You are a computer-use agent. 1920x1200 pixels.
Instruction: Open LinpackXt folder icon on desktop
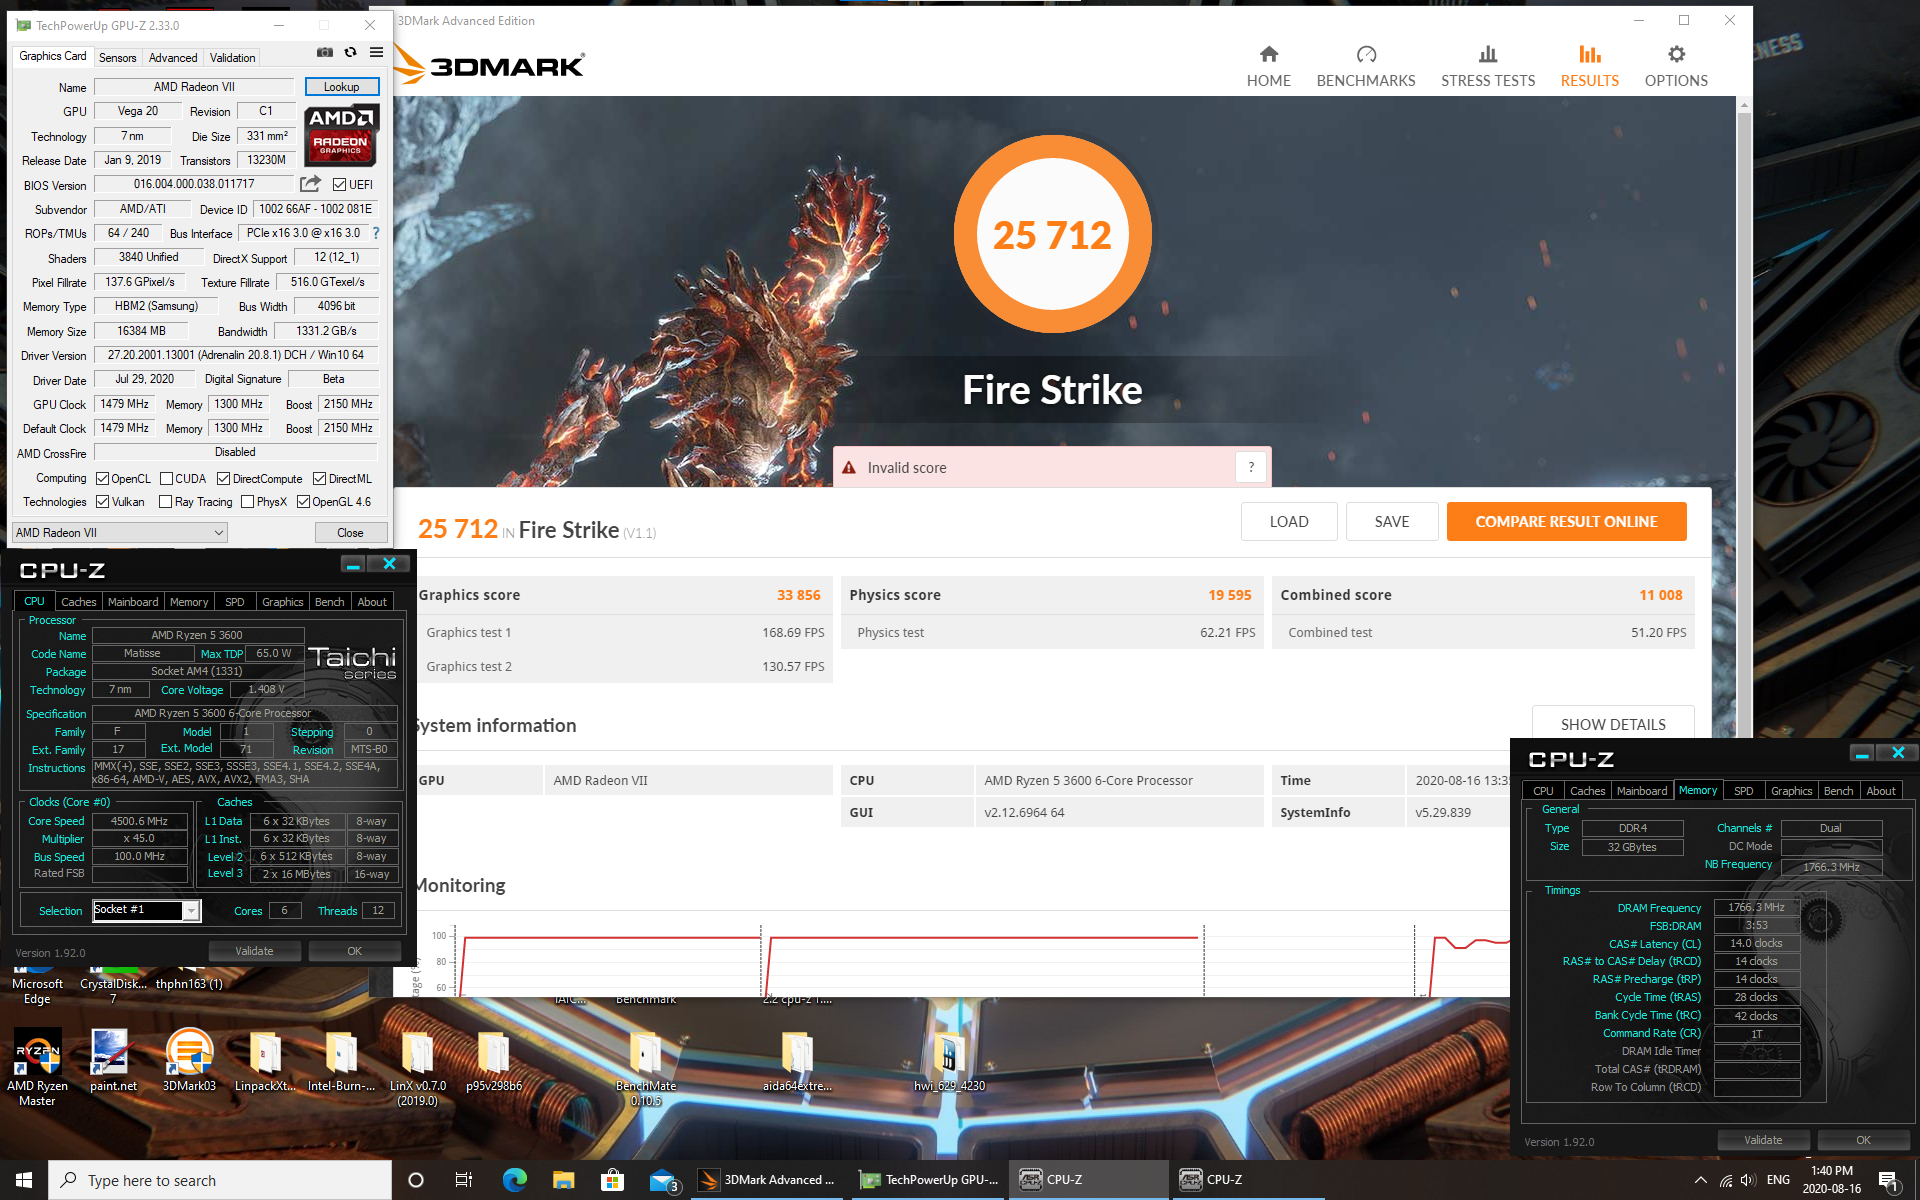coord(265,1060)
